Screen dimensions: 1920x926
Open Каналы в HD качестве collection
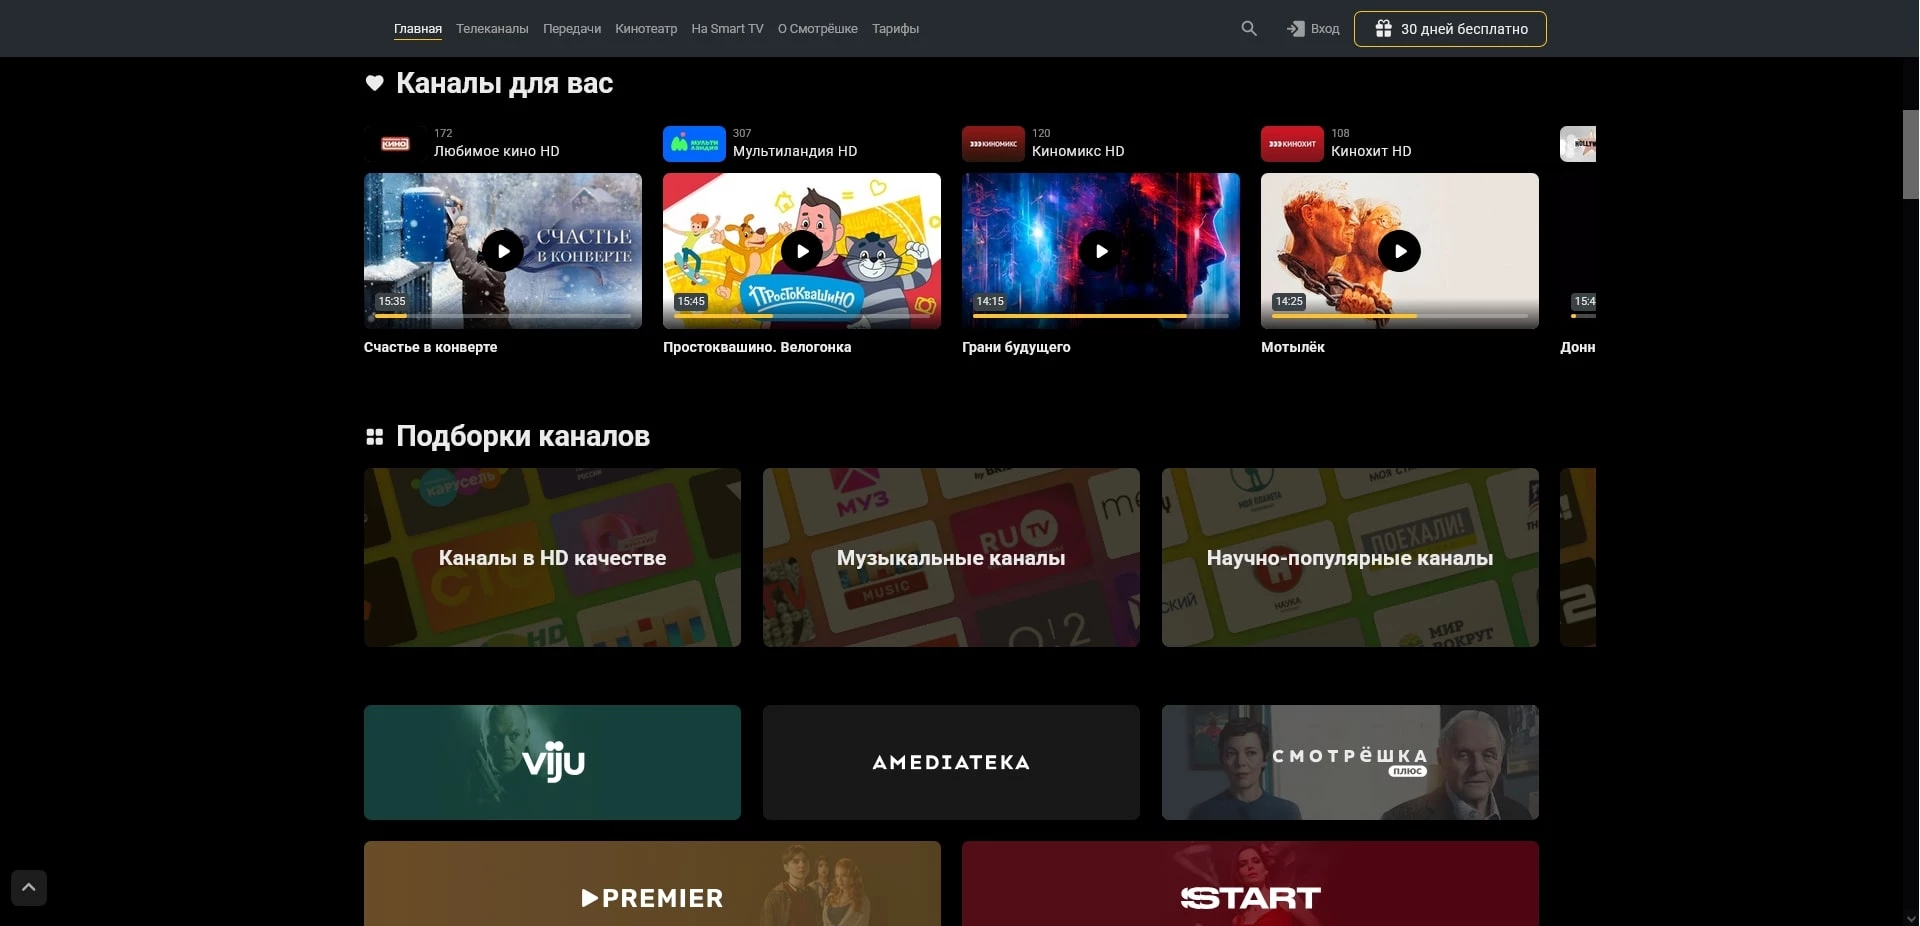click(x=552, y=558)
